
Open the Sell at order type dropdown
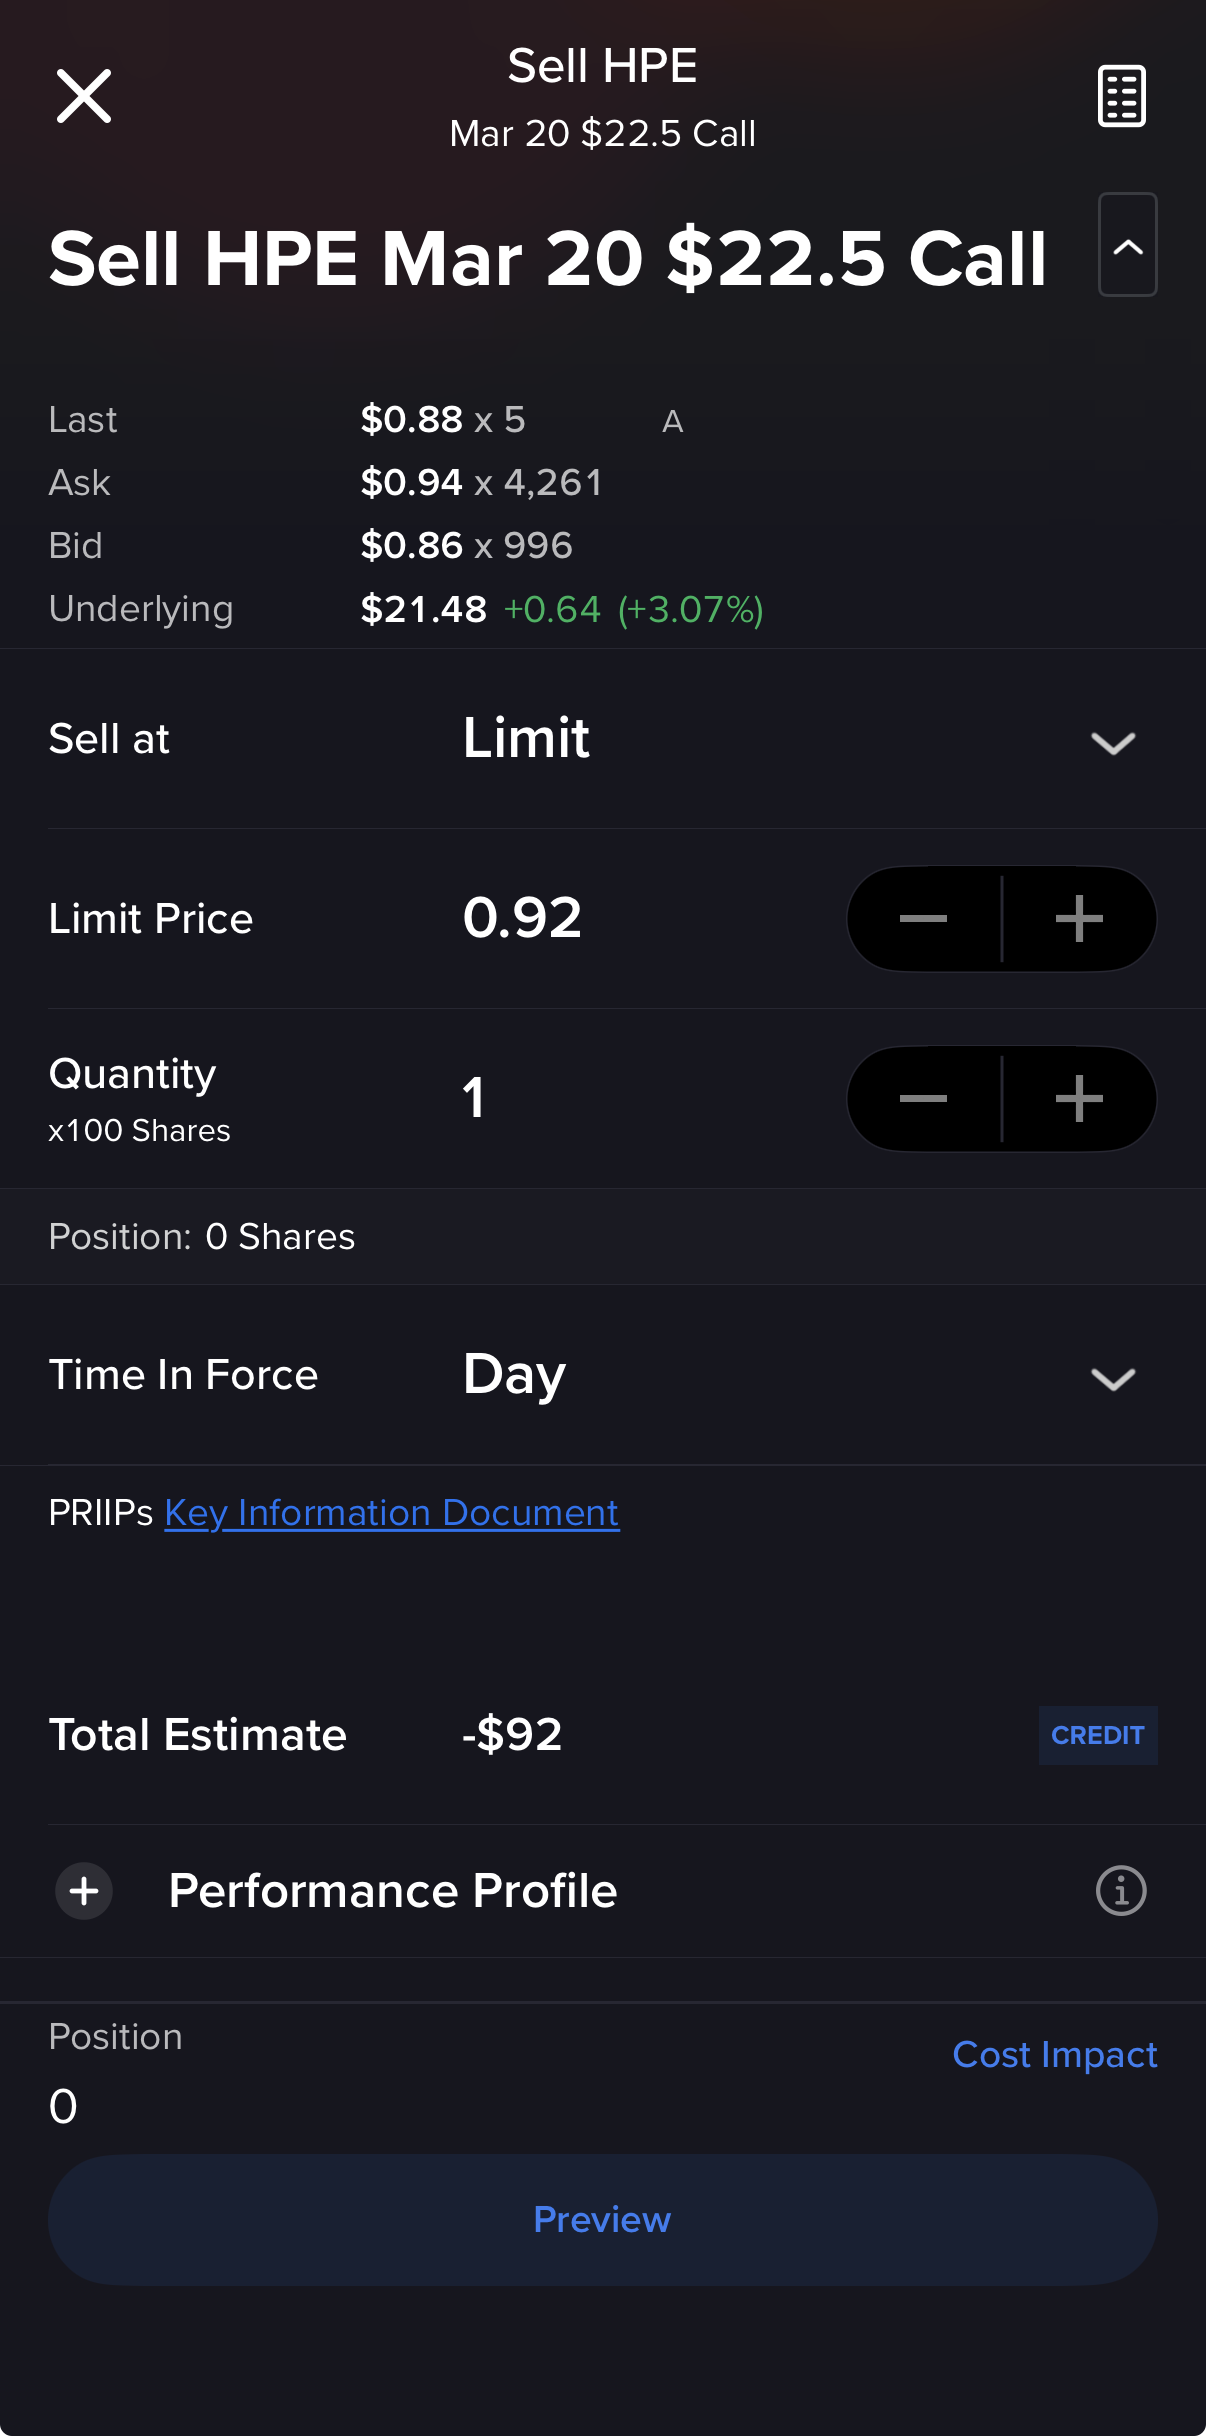1112,741
